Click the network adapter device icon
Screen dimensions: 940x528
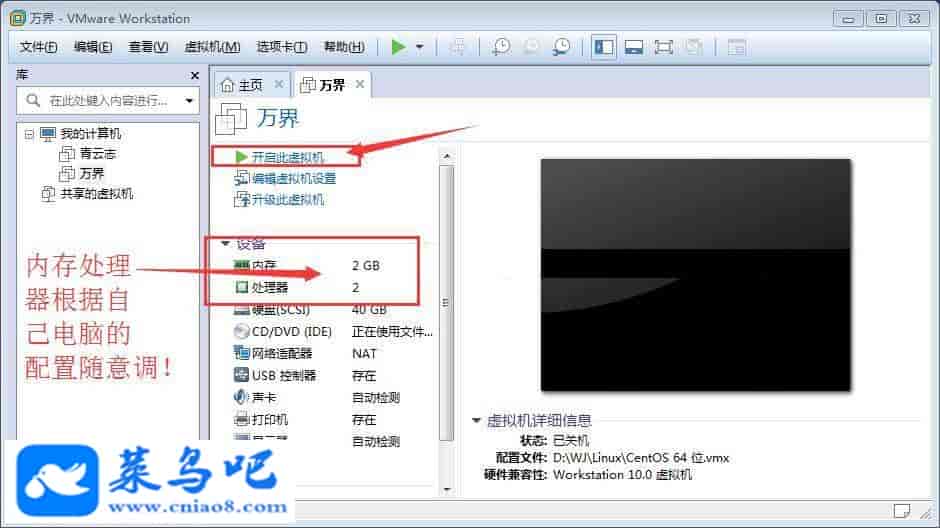pos(241,353)
